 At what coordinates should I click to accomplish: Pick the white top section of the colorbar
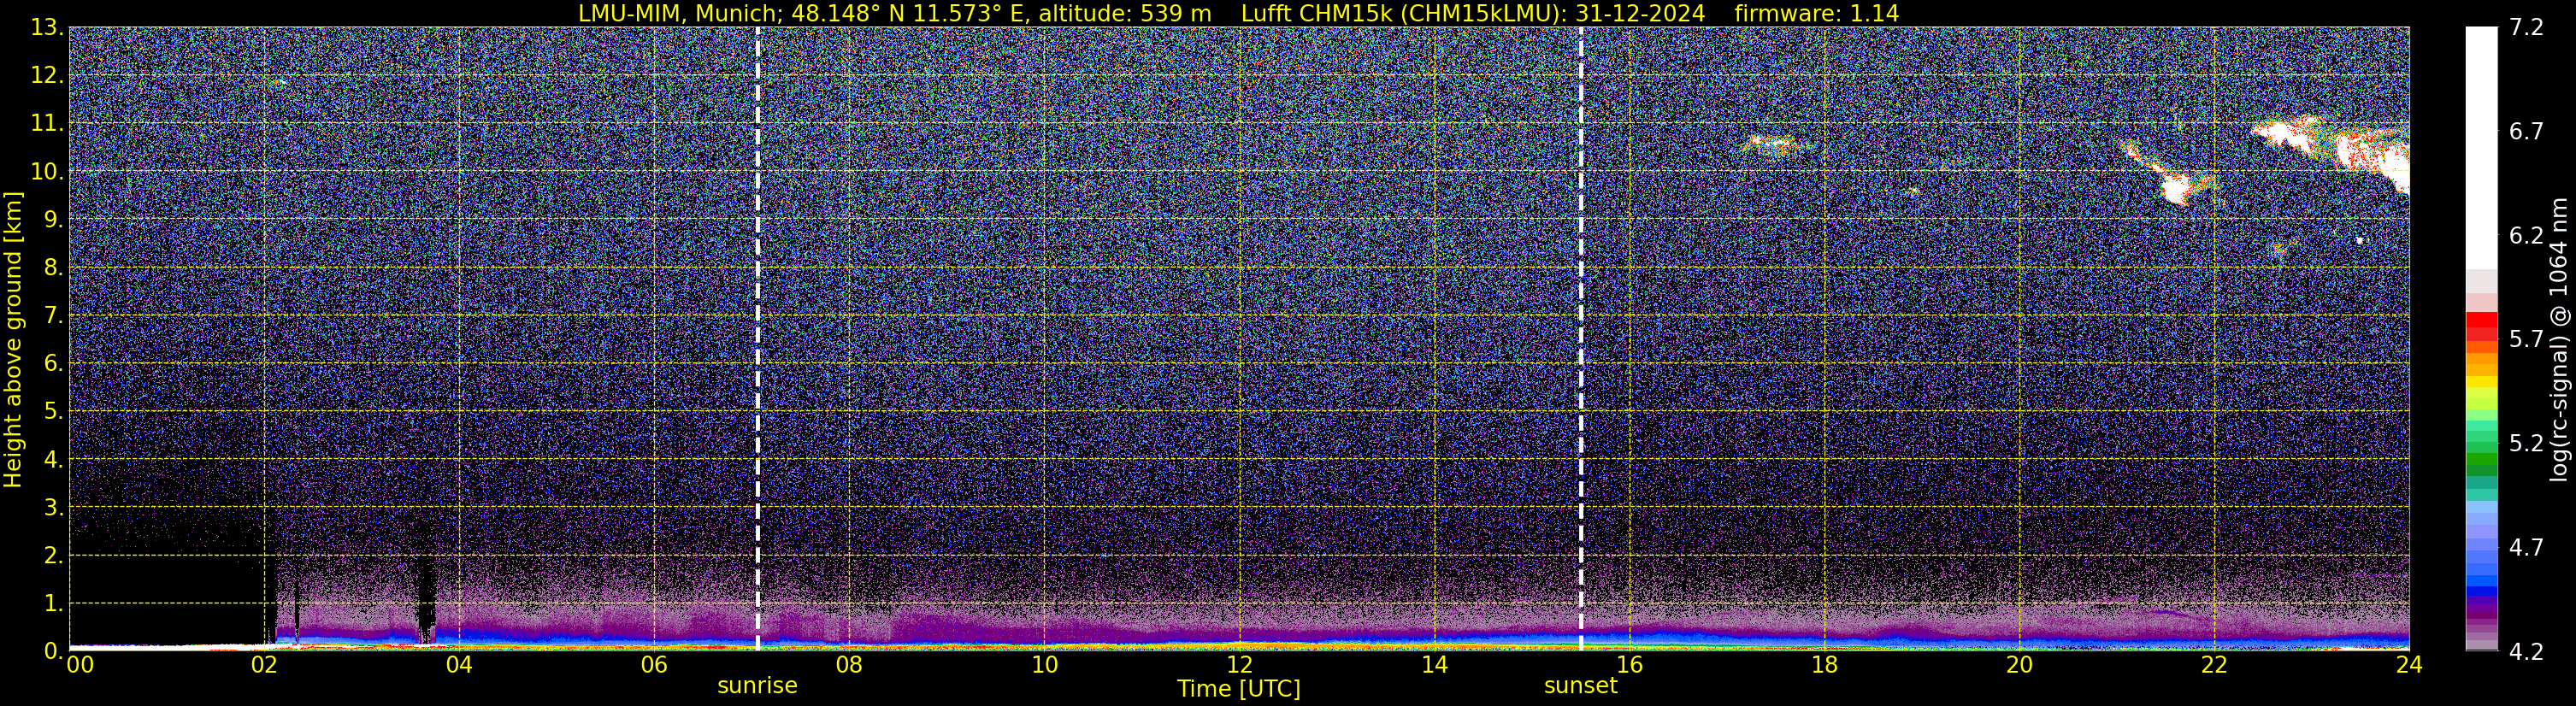coord(2481,148)
